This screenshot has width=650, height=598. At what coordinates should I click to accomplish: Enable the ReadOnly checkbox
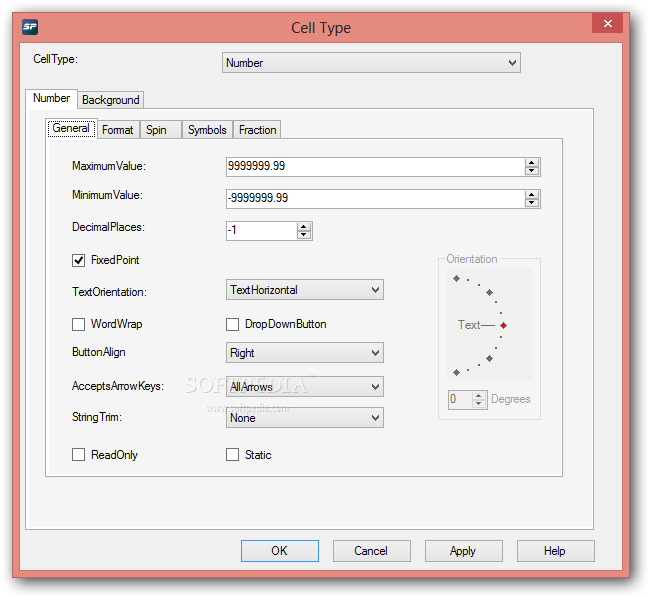78,455
